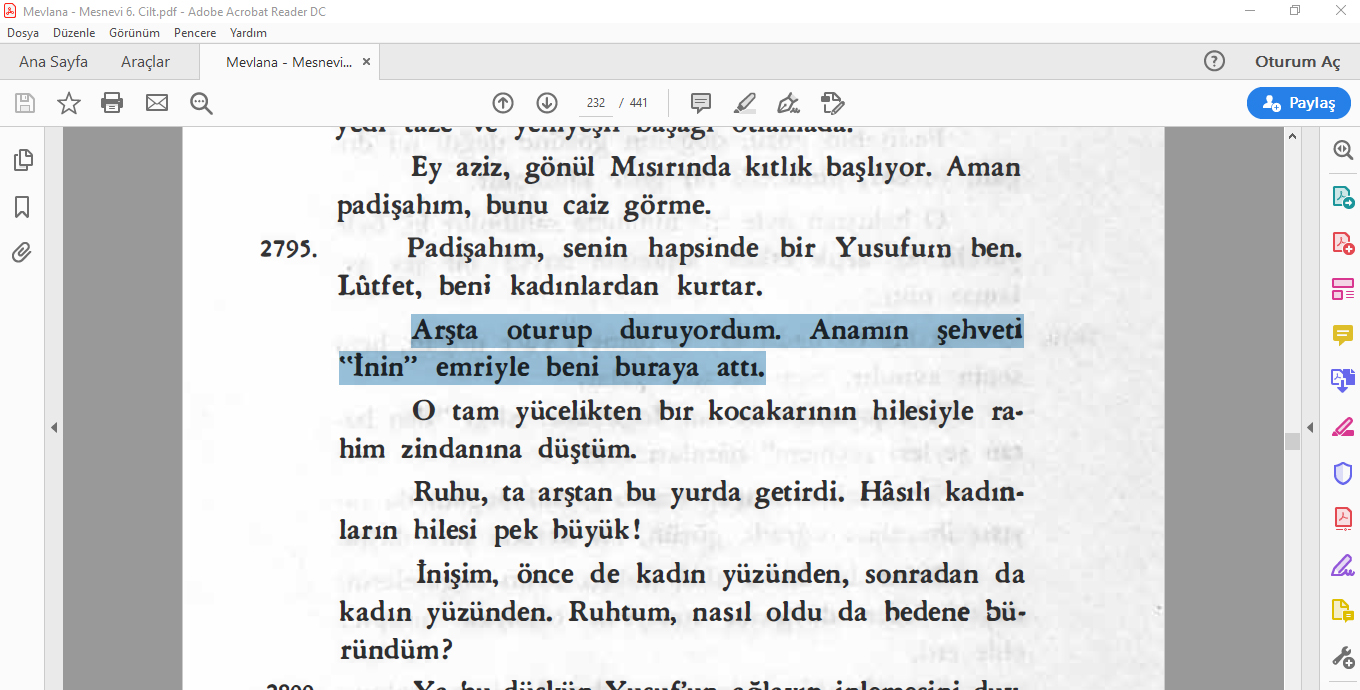Save the file with the floppy disk icon

25,103
